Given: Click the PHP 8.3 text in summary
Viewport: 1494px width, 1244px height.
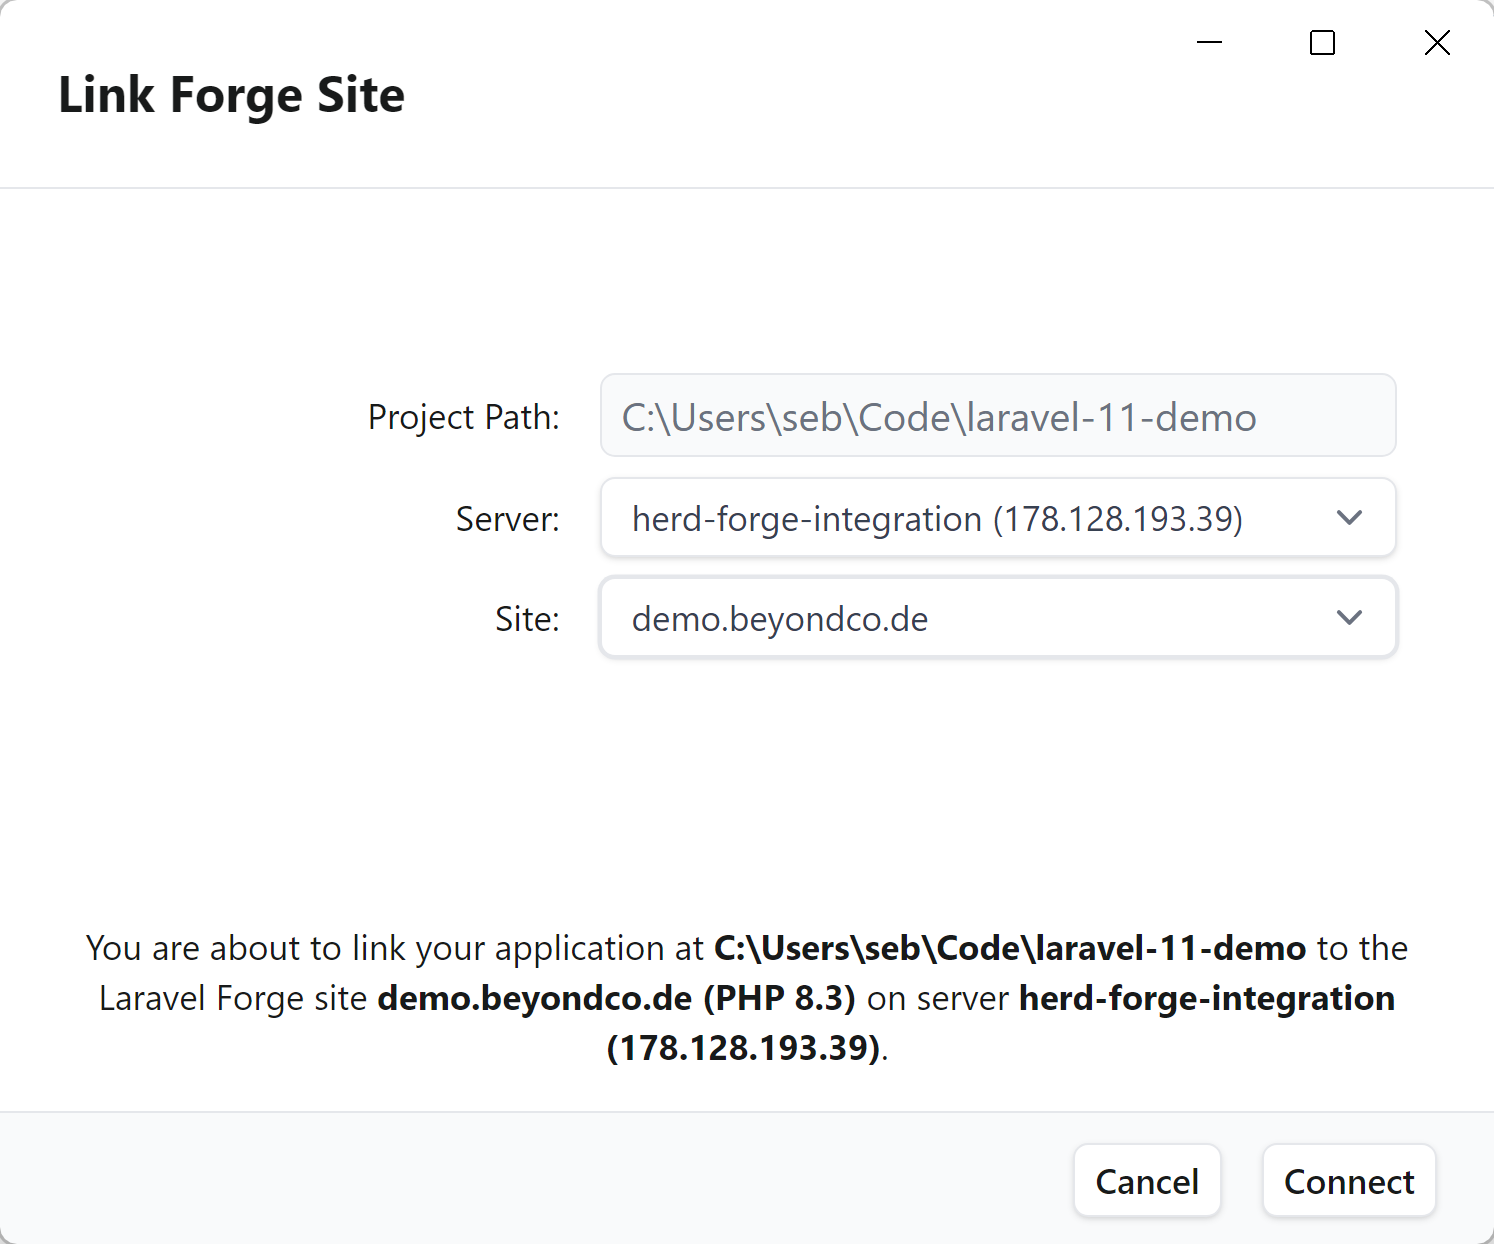Looking at the screenshot, I should 779,997.
